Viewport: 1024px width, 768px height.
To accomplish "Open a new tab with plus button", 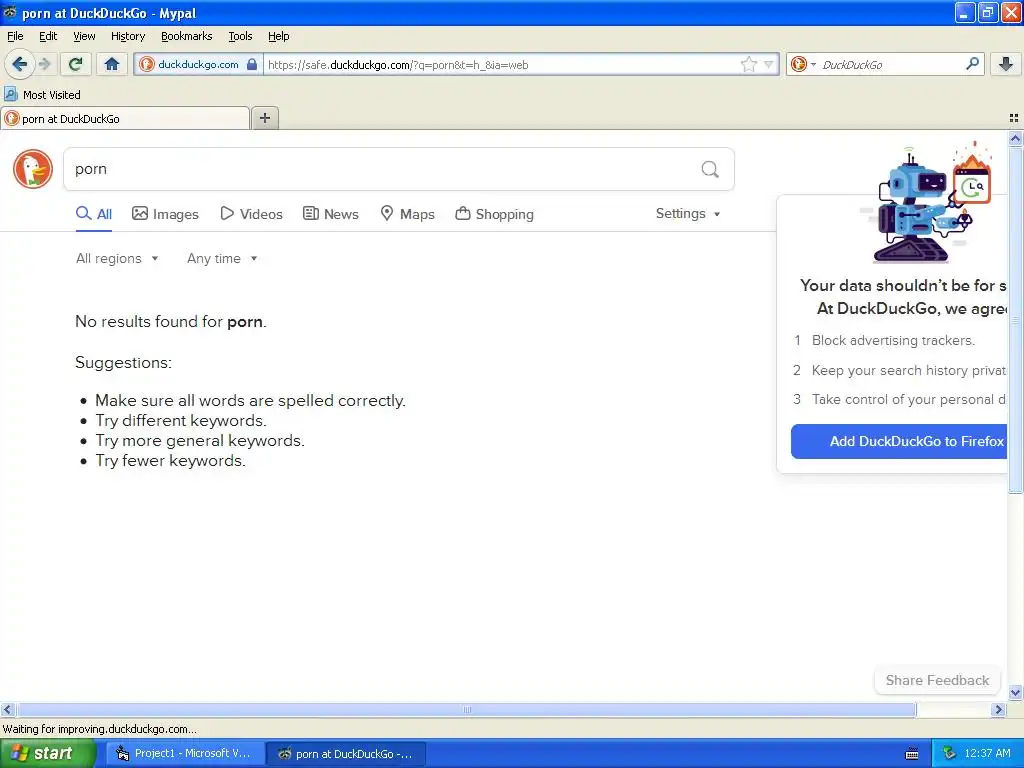I will click(264, 118).
